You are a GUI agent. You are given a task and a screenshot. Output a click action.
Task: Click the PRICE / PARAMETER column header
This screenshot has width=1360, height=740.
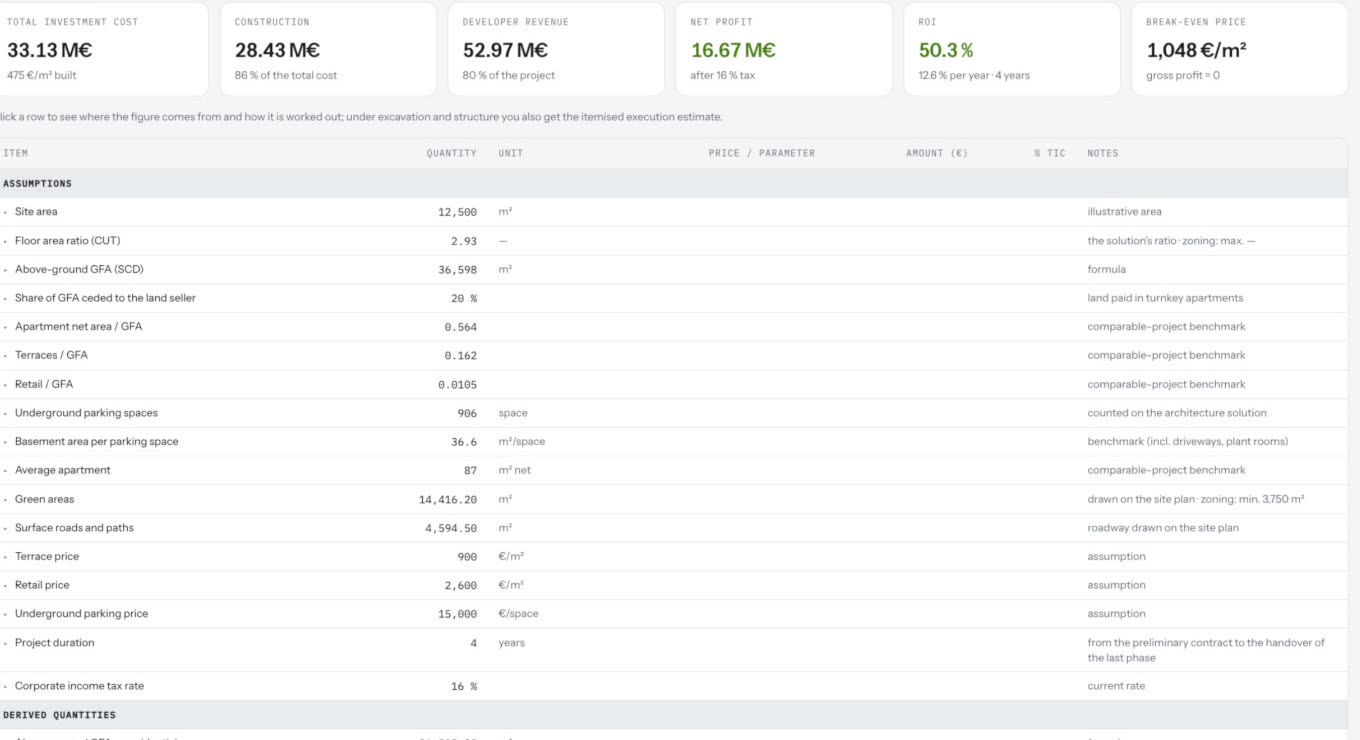pos(762,153)
